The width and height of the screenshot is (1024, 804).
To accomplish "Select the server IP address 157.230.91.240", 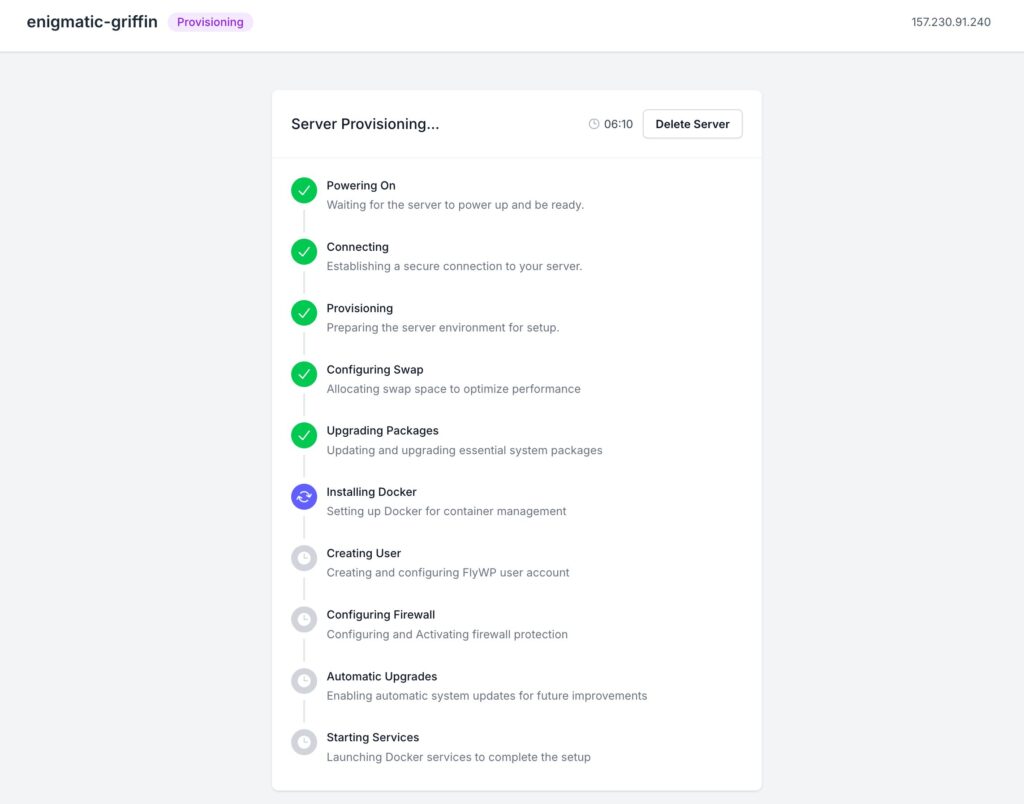I will pos(951,22).
